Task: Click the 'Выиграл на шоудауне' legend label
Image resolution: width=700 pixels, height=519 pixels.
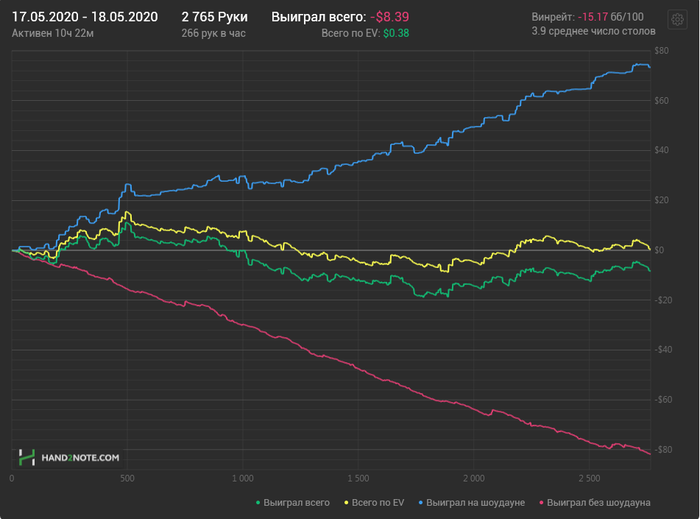Action: click(475, 503)
